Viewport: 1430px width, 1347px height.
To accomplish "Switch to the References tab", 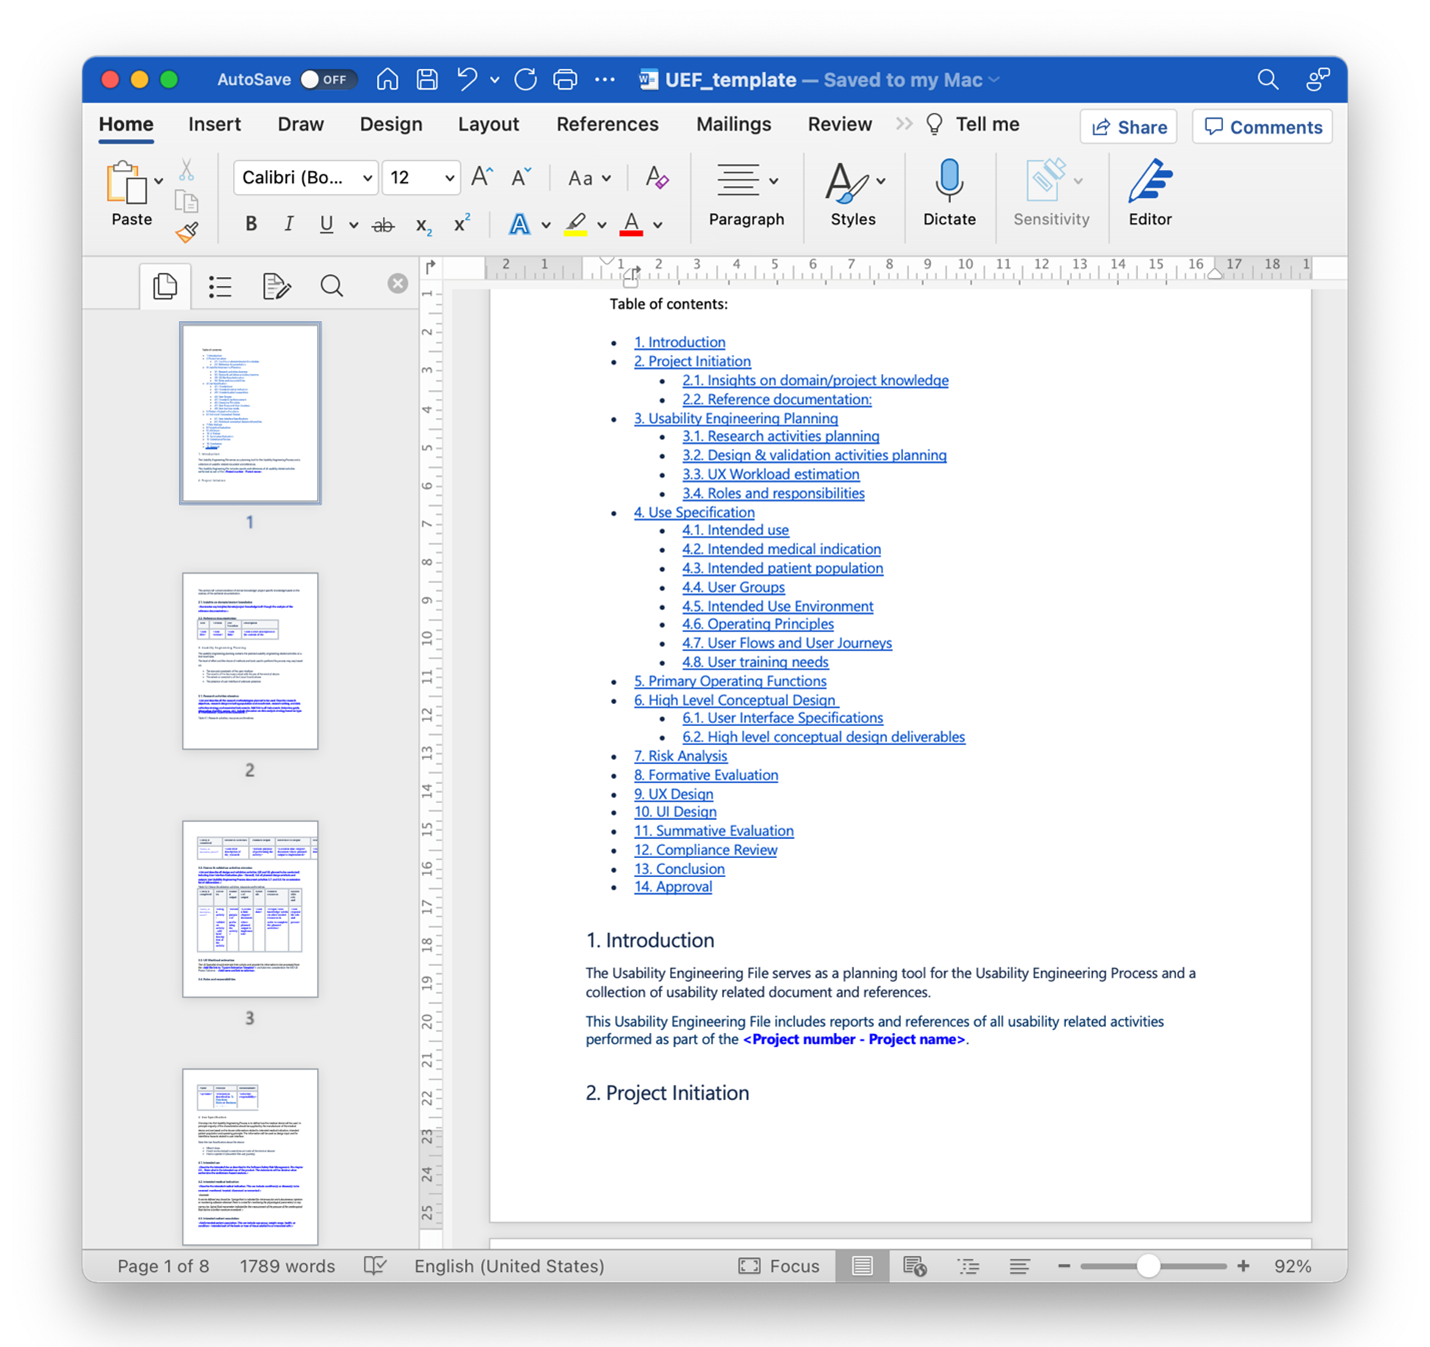I will [x=607, y=124].
